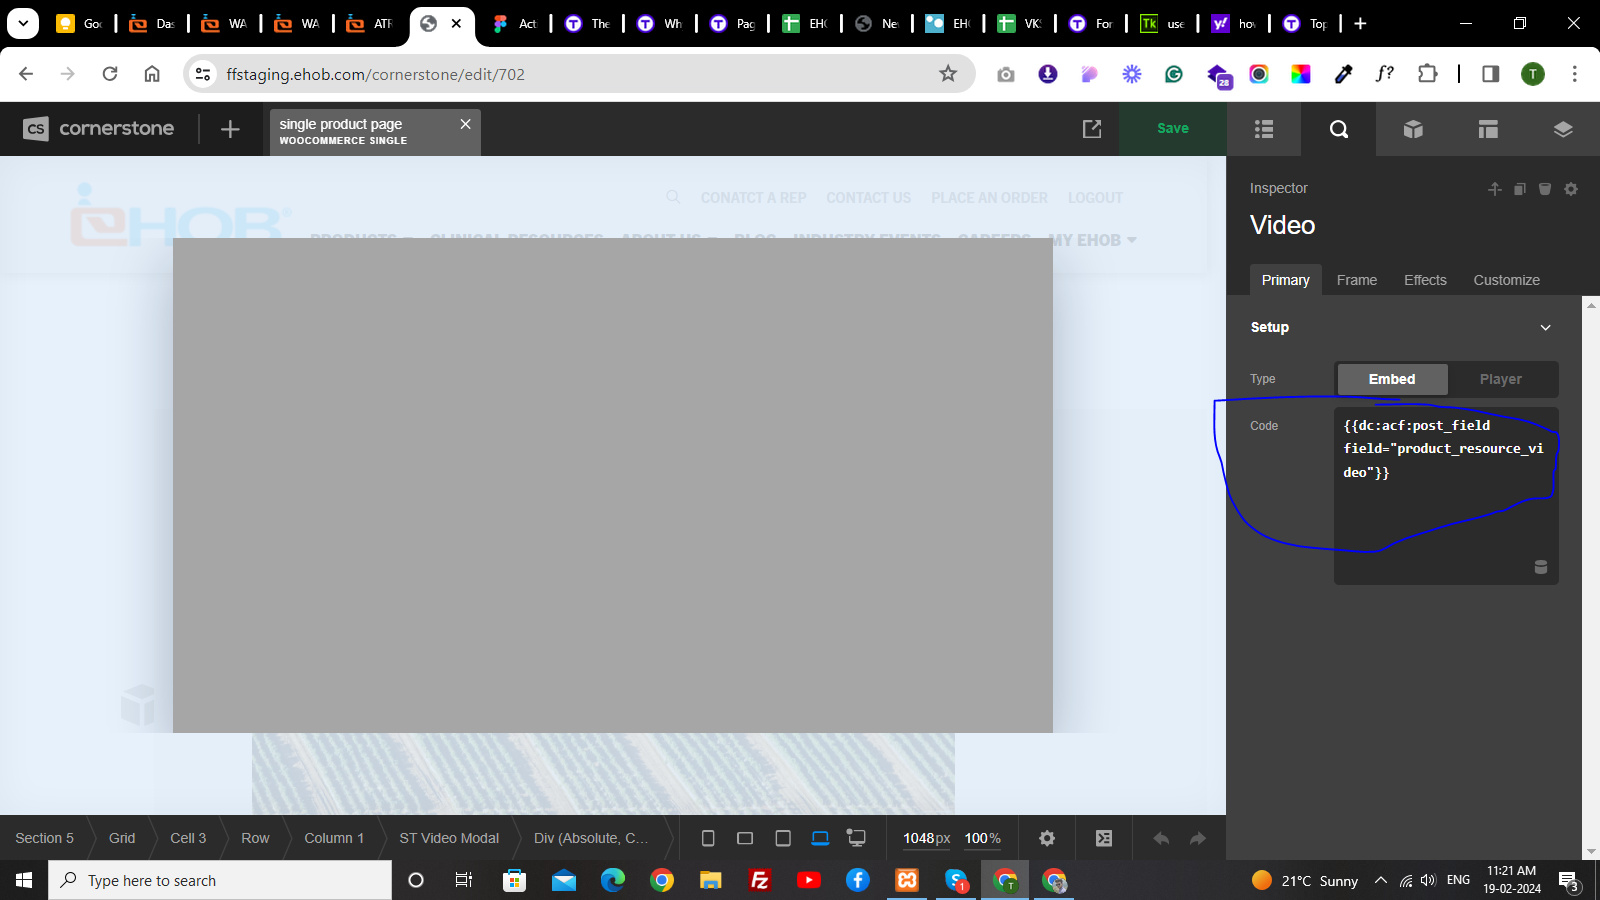Duplicate the Video element via copy icon
This screenshot has height=900, width=1600.
(x=1520, y=189)
